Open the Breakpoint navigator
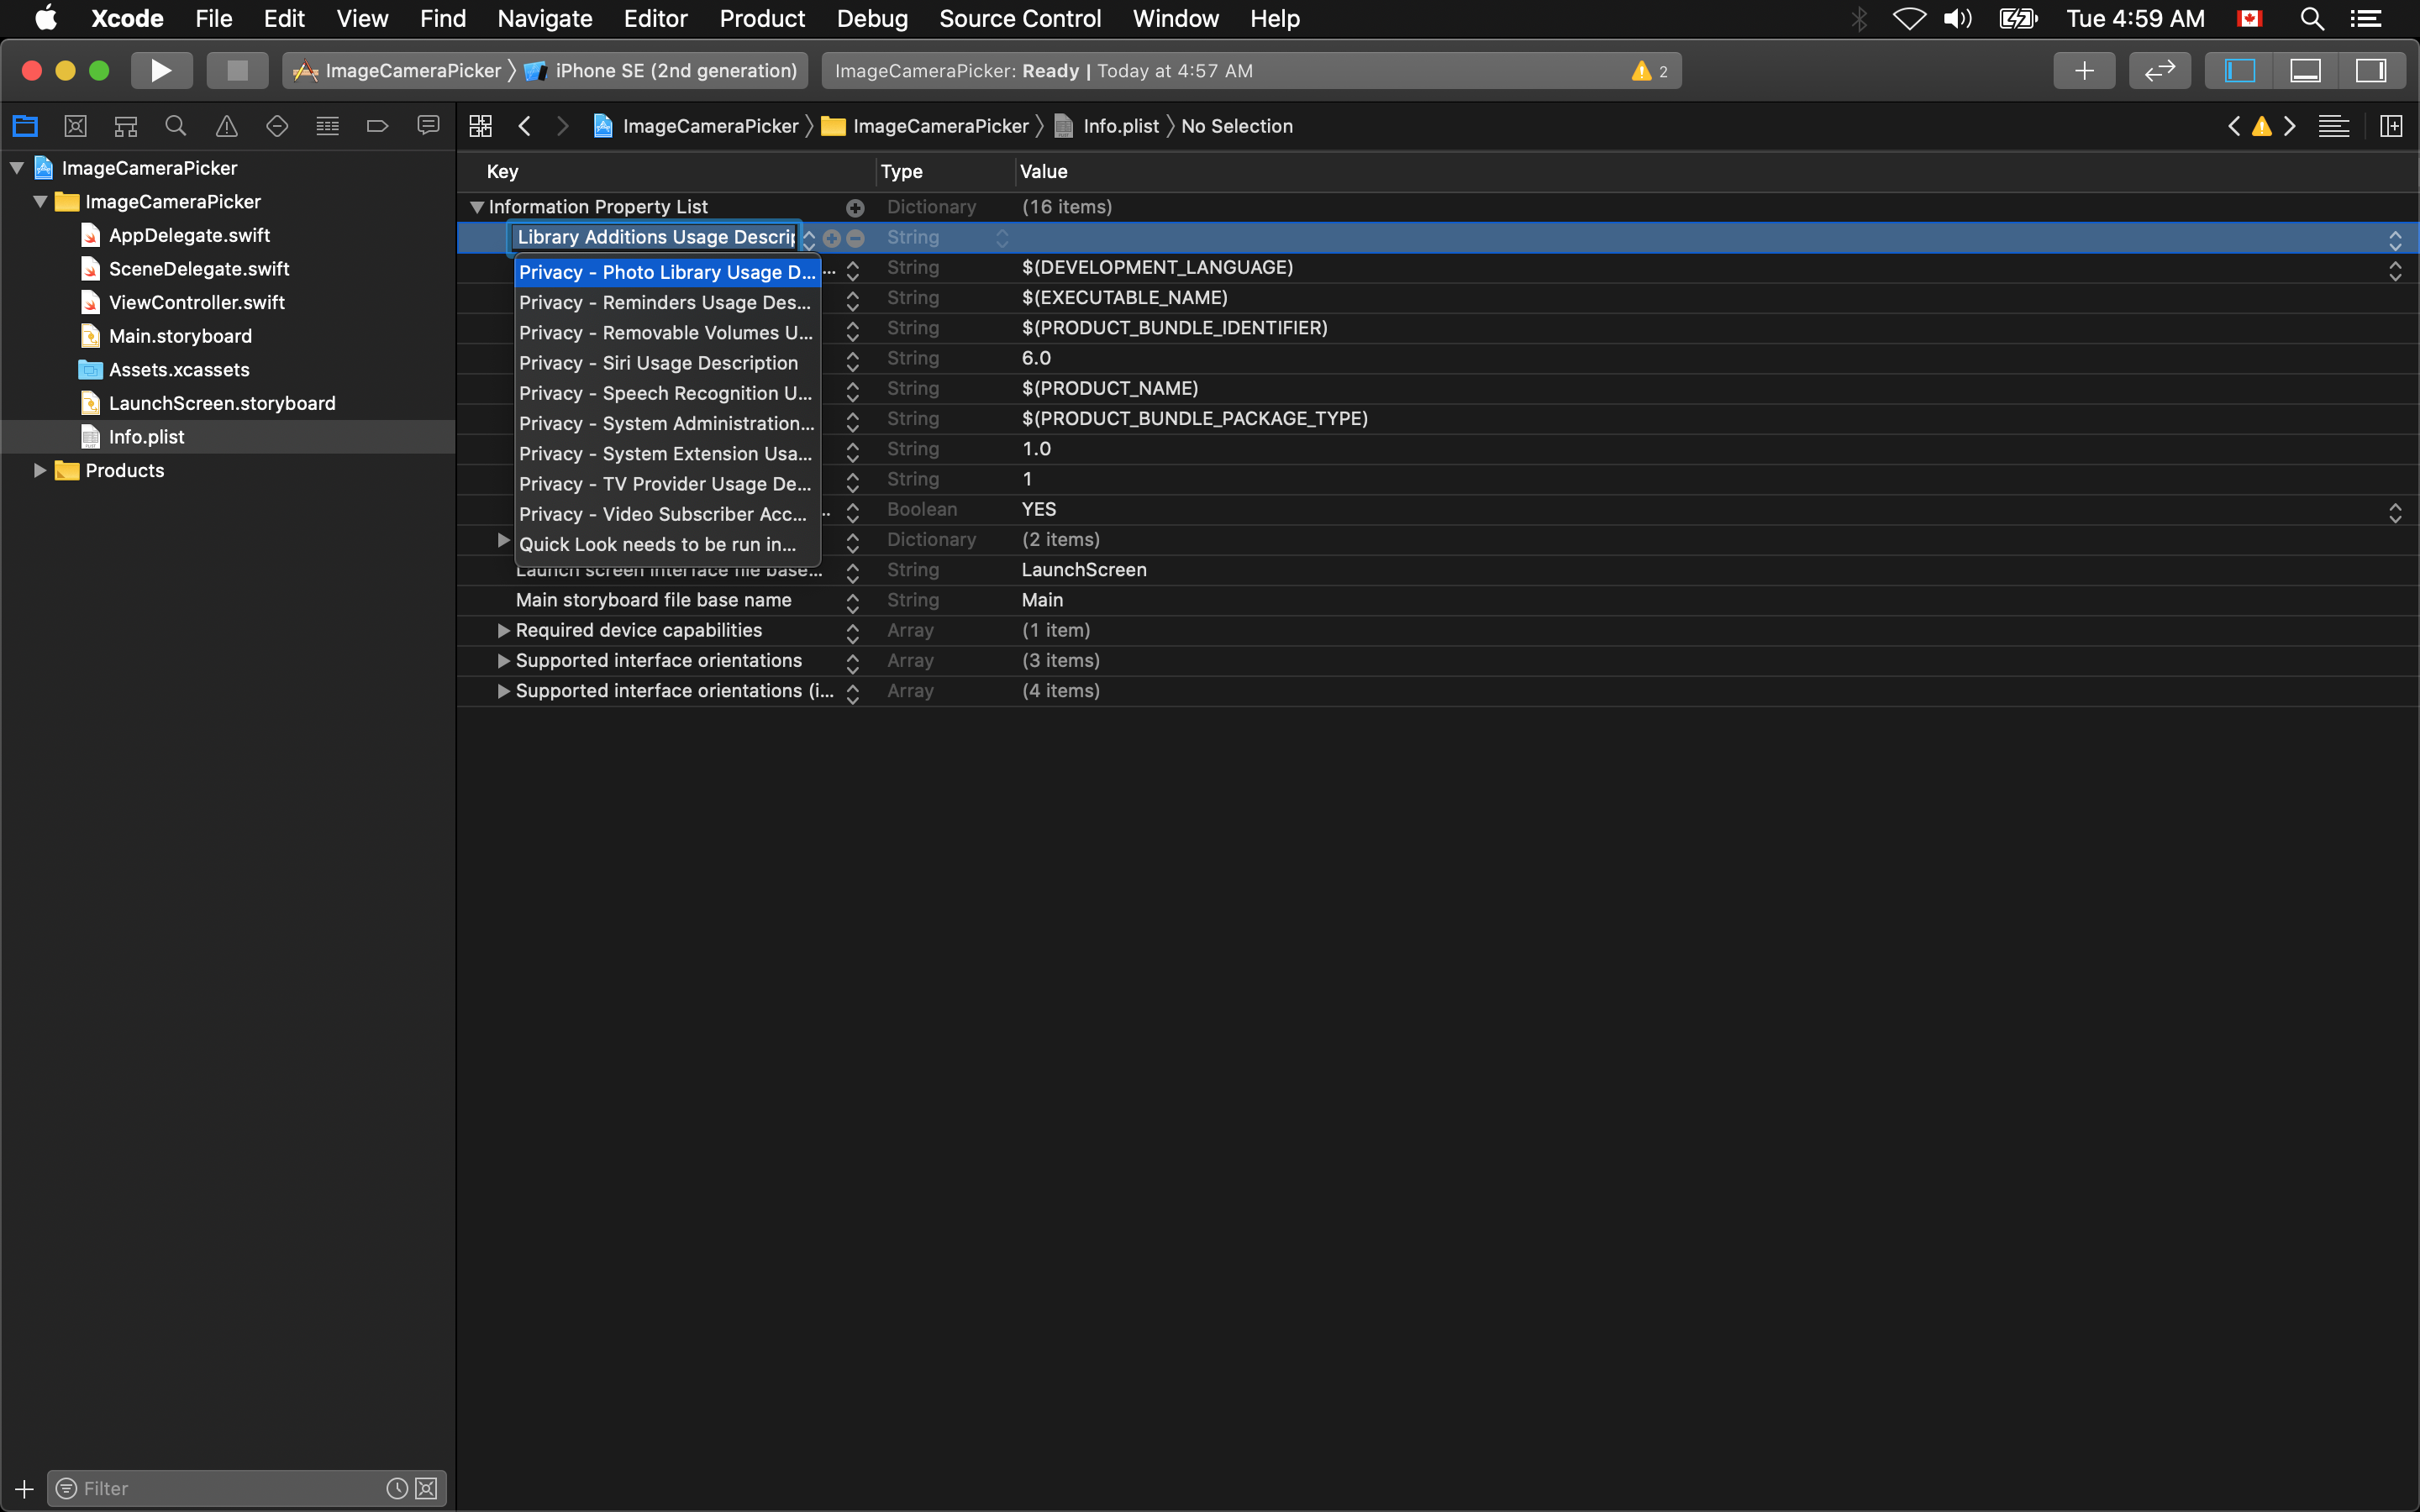This screenshot has width=2420, height=1512. [x=377, y=126]
